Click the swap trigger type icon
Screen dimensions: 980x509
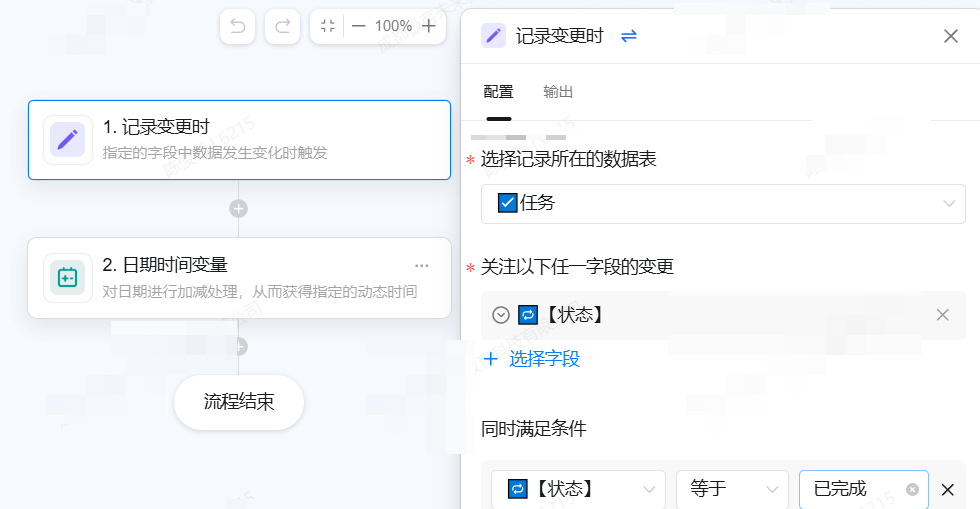coord(629,36)
